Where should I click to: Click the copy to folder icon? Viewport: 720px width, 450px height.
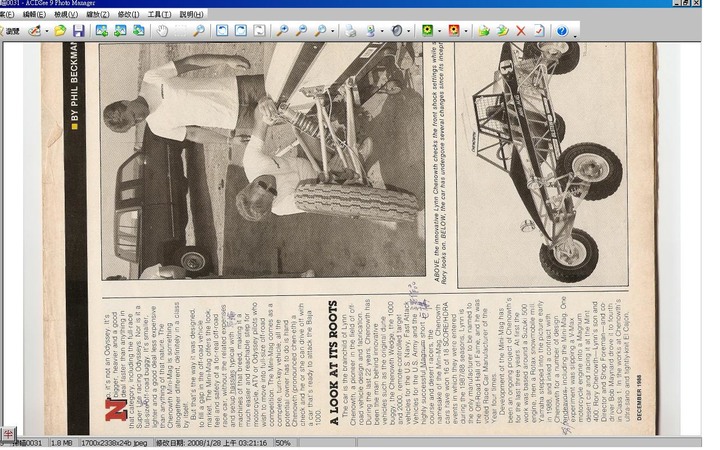pyautogui.click(x=484, y=31)
